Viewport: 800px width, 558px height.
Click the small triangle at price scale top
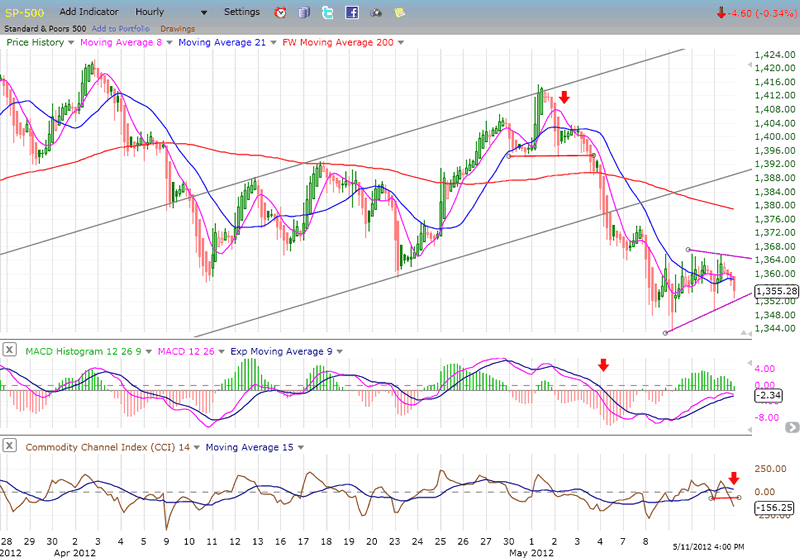click(x=749, y=65)
